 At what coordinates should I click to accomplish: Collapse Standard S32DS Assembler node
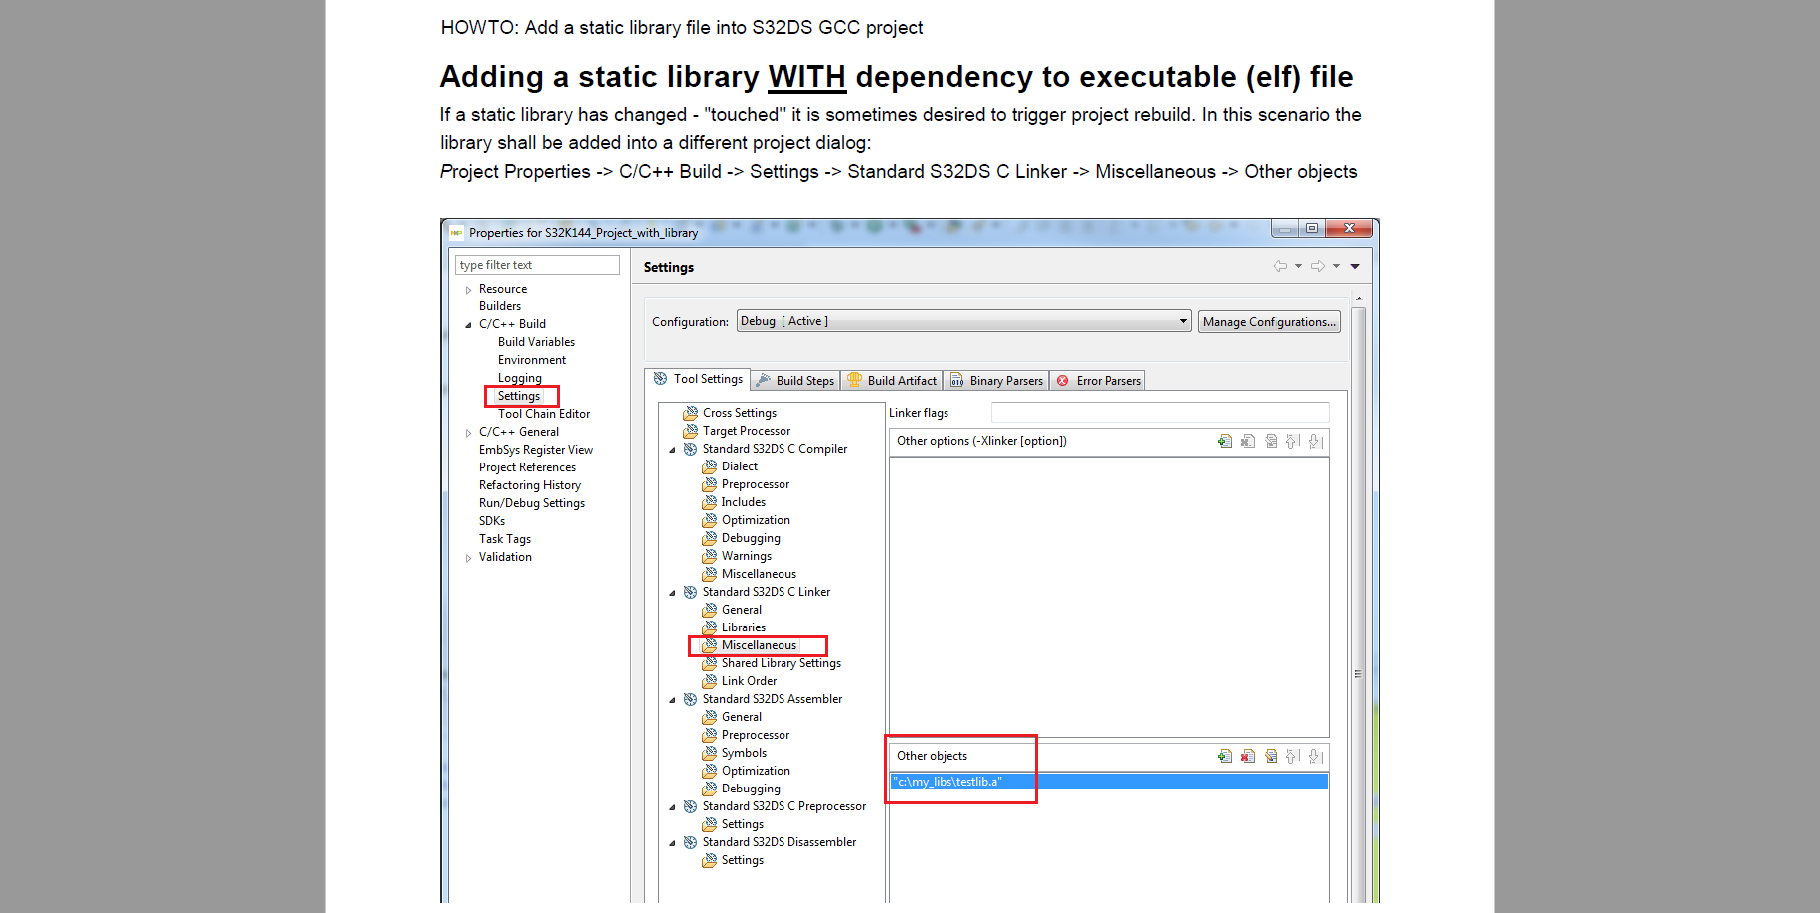pyautogui.click(x=672, y=700)
